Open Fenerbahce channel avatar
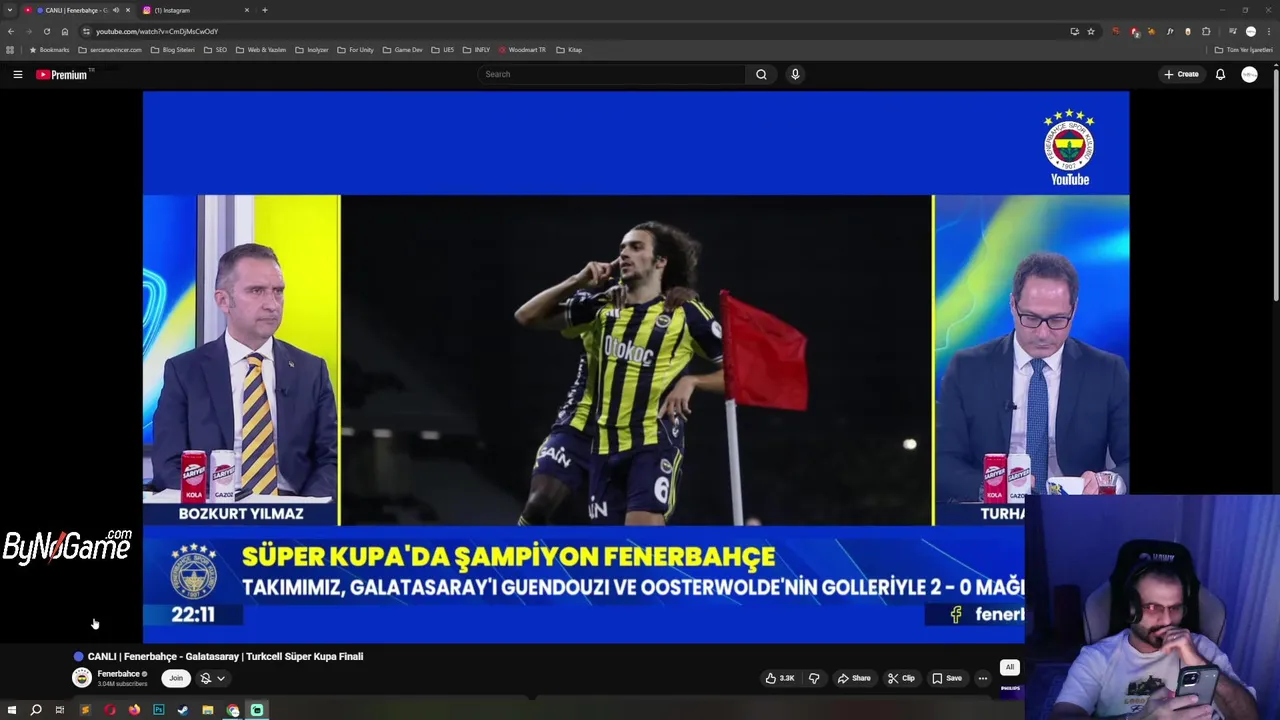 82,678
